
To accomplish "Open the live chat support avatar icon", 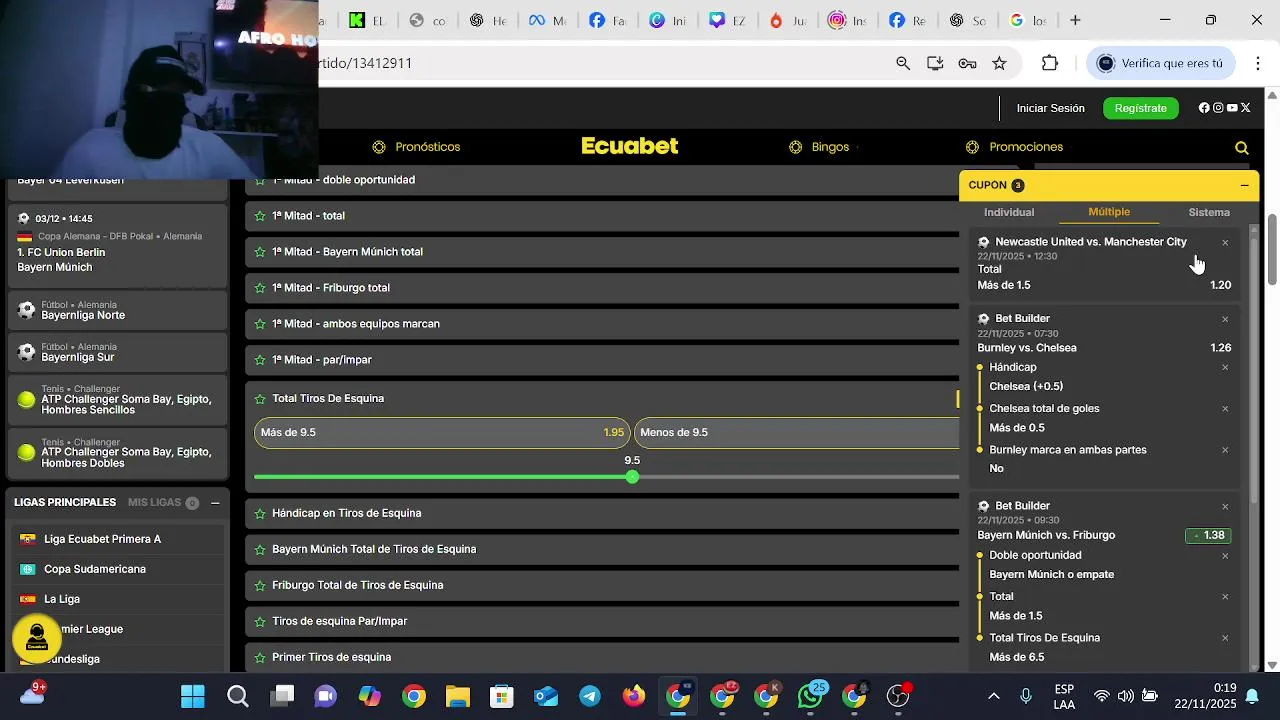I will pyautogui.click(x=37, y=637).
